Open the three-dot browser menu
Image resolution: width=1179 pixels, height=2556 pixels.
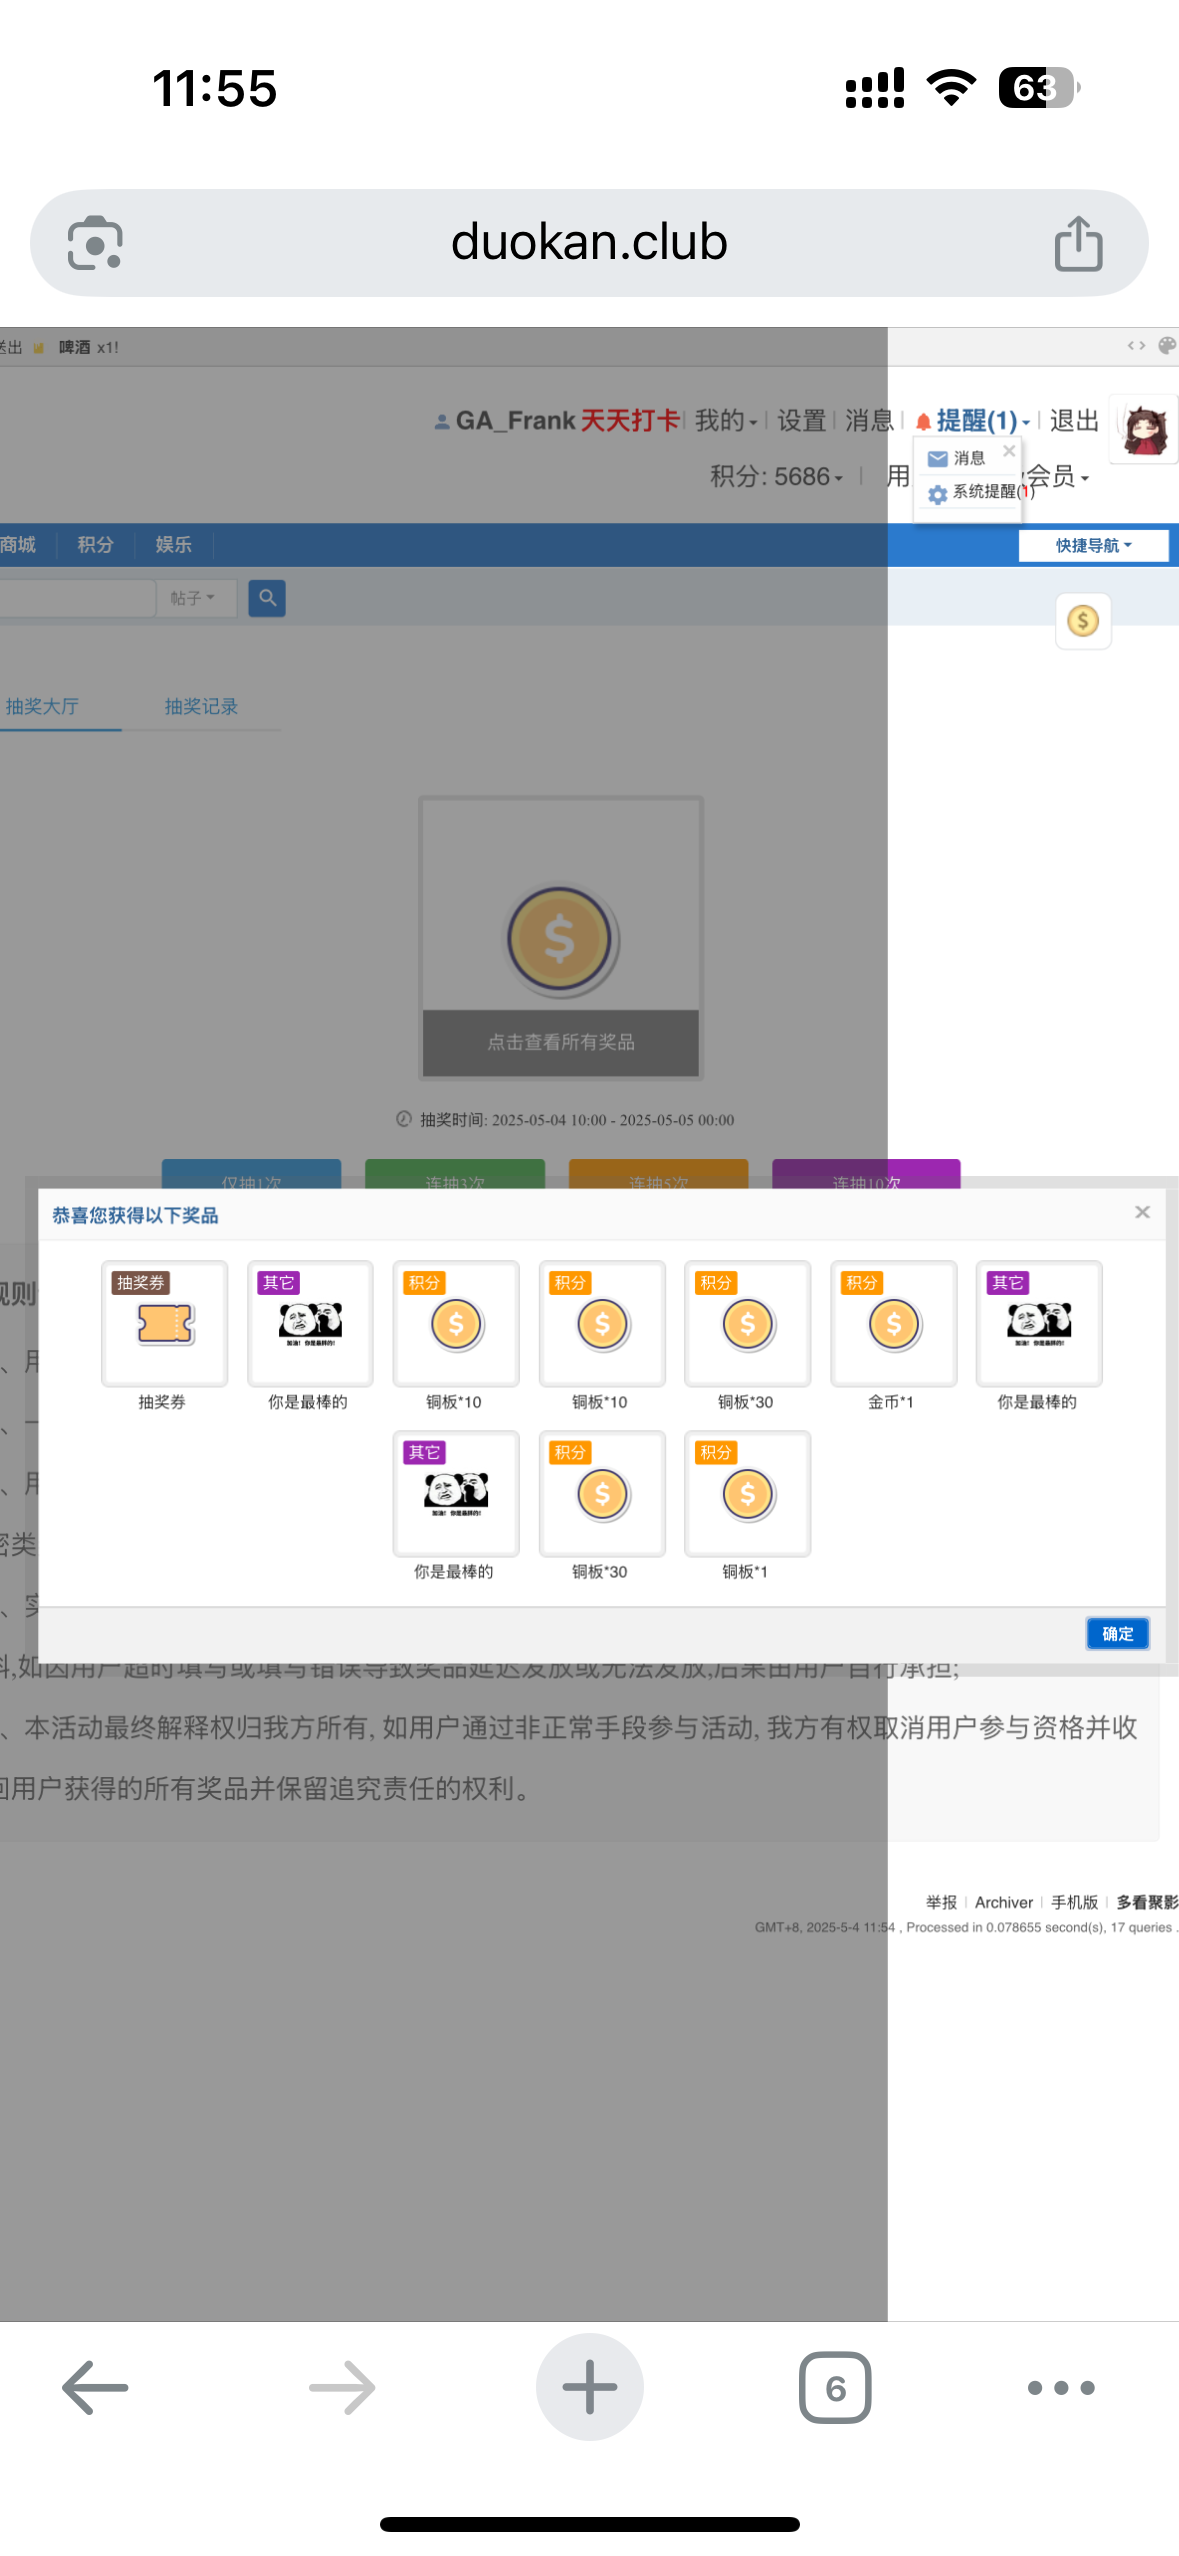coord(1060,2387)
